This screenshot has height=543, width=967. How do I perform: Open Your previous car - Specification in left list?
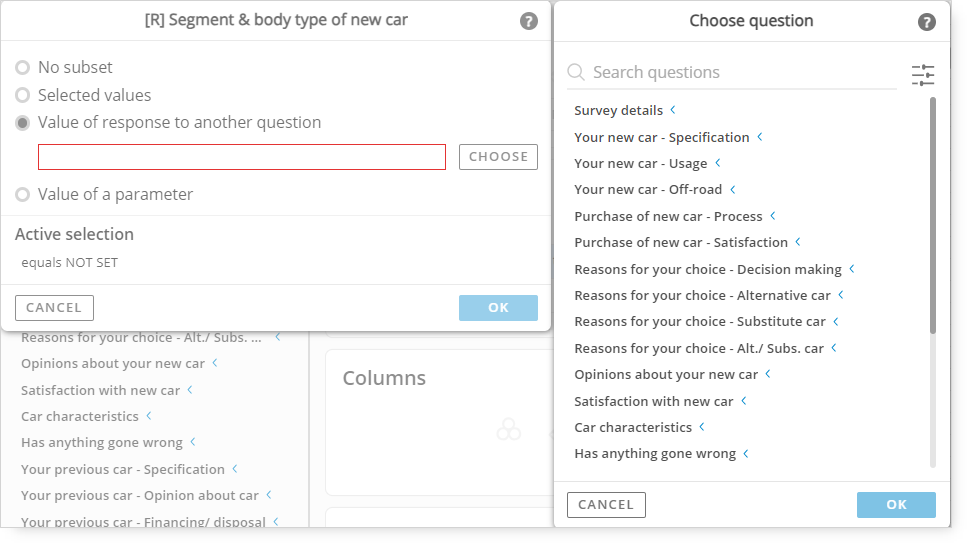tap(123, 470)
